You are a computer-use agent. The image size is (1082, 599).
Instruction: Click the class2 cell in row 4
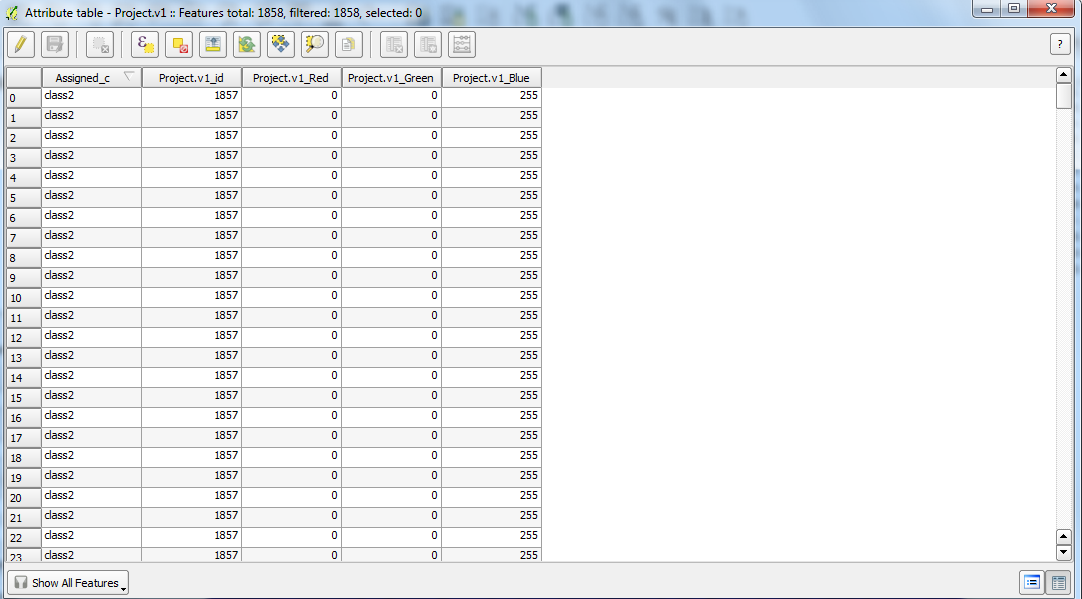coord(92,178)
